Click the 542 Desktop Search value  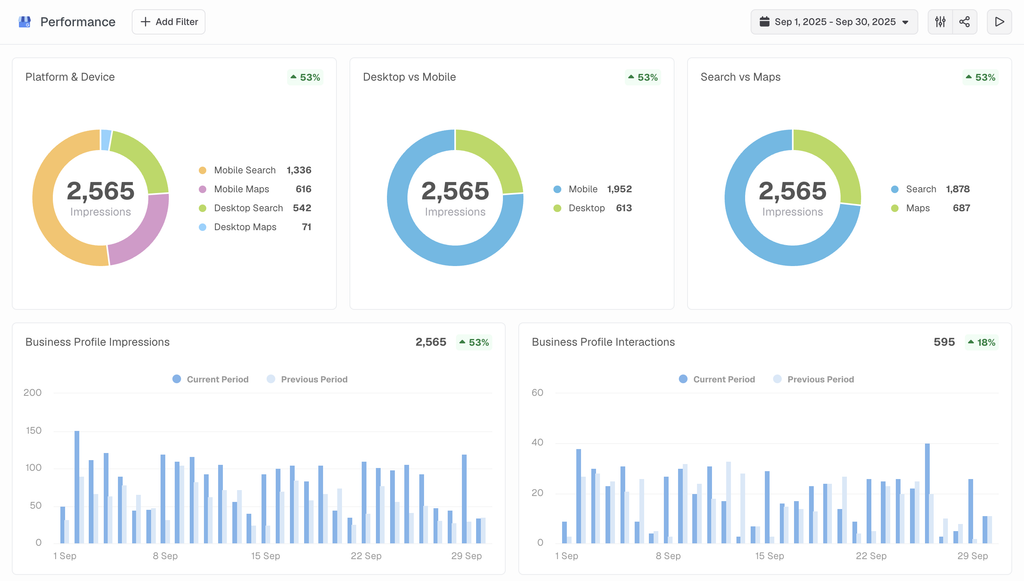(302, 208)
